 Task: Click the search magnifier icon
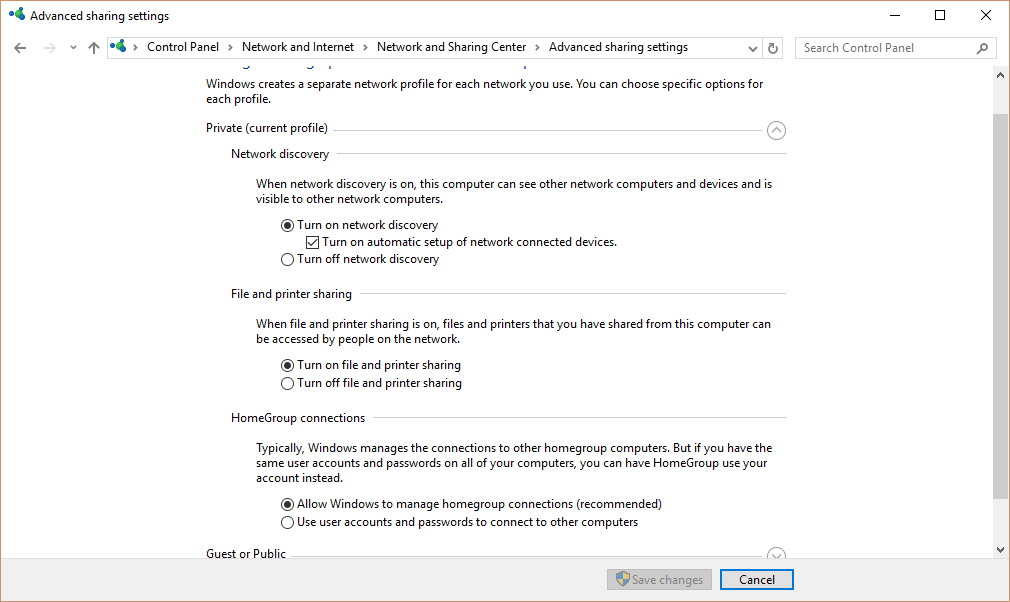point(982,48)
